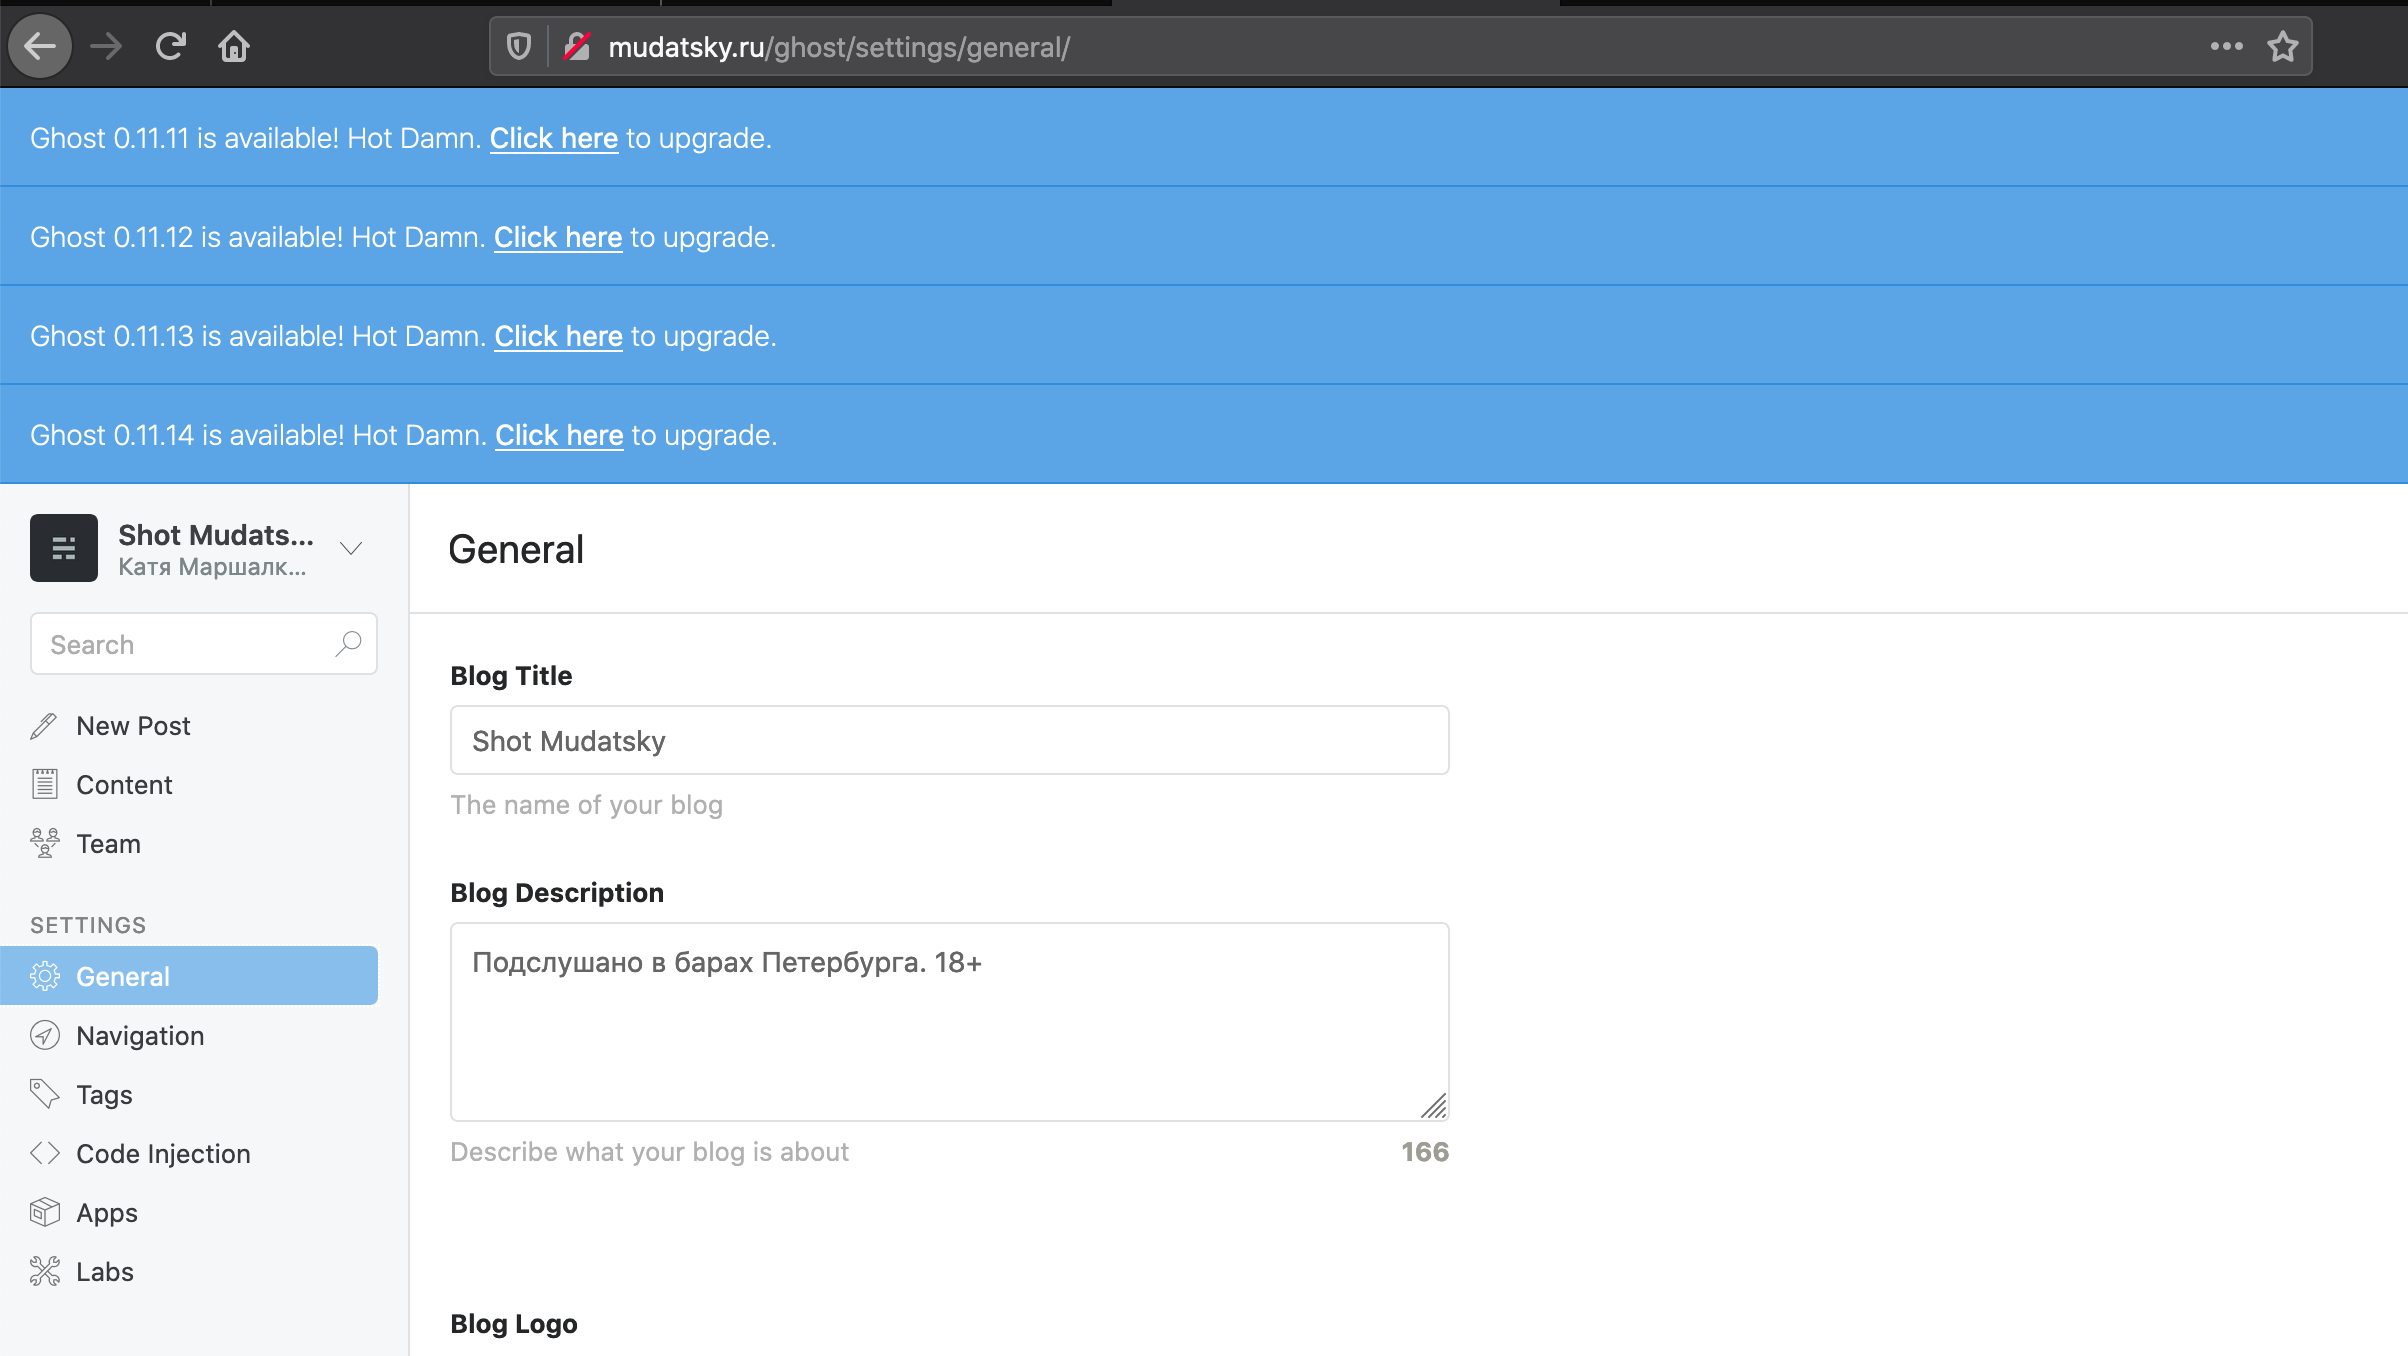Click 'Click here' link for Ghost 0.11.14
2408x1356 pixels.
[x=559, y=435]
